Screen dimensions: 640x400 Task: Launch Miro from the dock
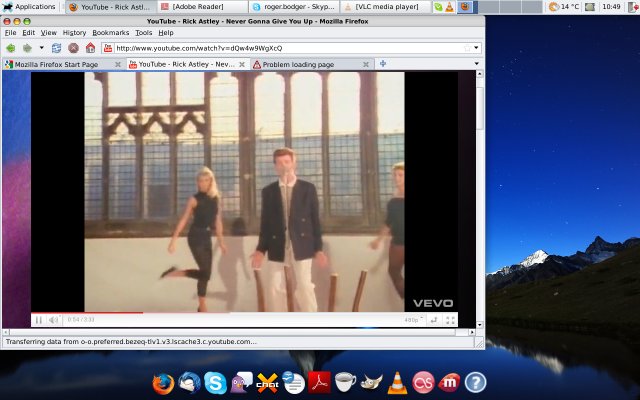pyautogui.click(x=449, y=383)
